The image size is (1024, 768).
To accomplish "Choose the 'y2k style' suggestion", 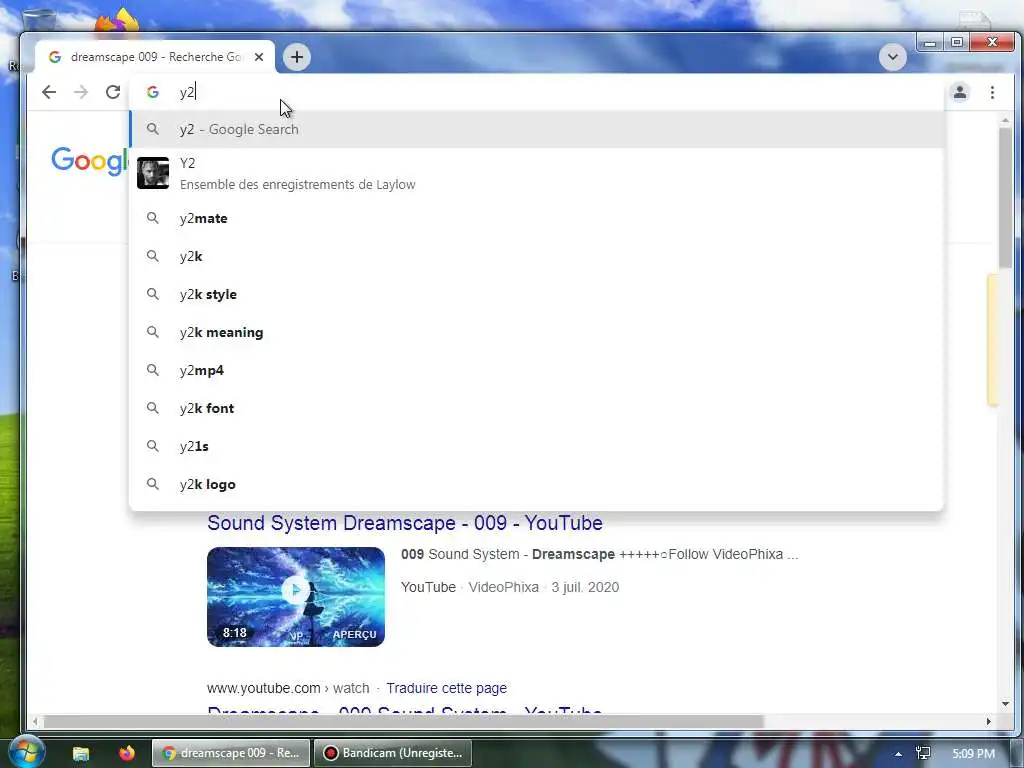I will pos(537,295).
